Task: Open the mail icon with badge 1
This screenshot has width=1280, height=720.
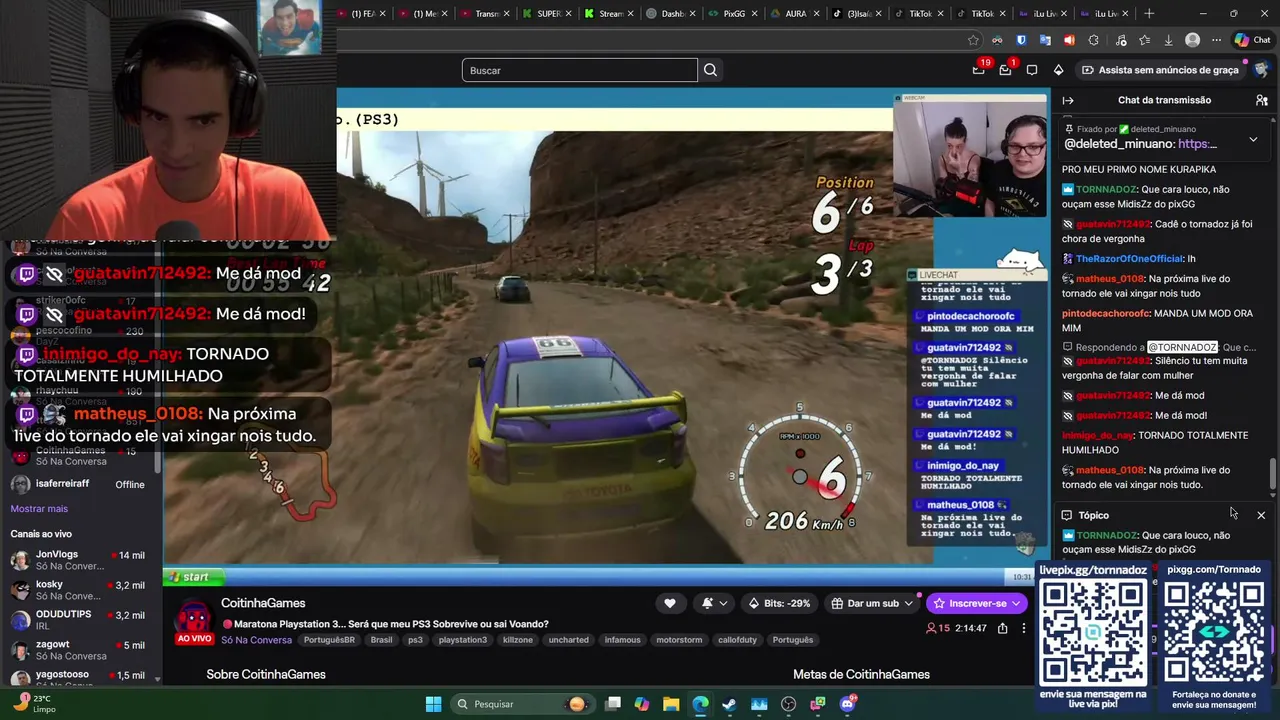Action: coord(1006,70)
